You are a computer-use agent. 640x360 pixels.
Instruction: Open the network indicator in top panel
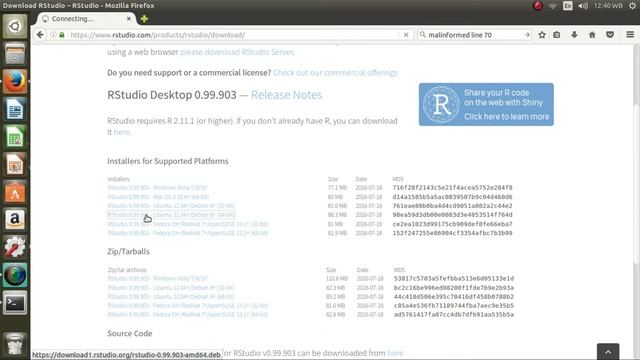[553, 6]
